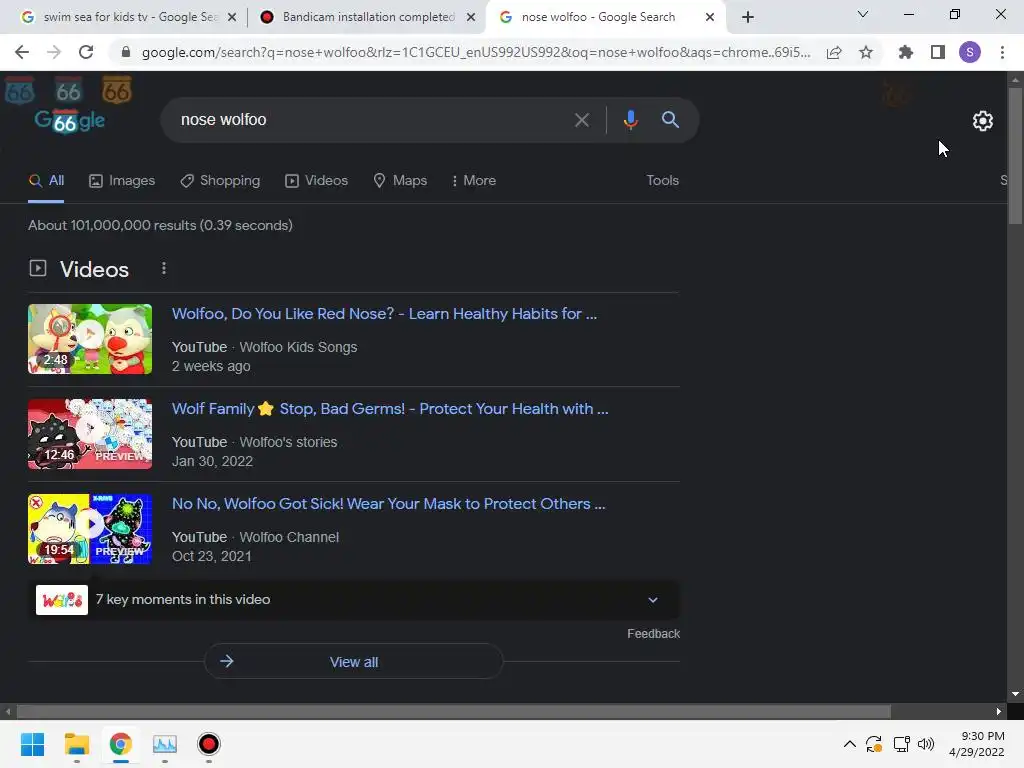Click the Feedback link
This screenshot has width=1024, height=768.
click(653, 633)
